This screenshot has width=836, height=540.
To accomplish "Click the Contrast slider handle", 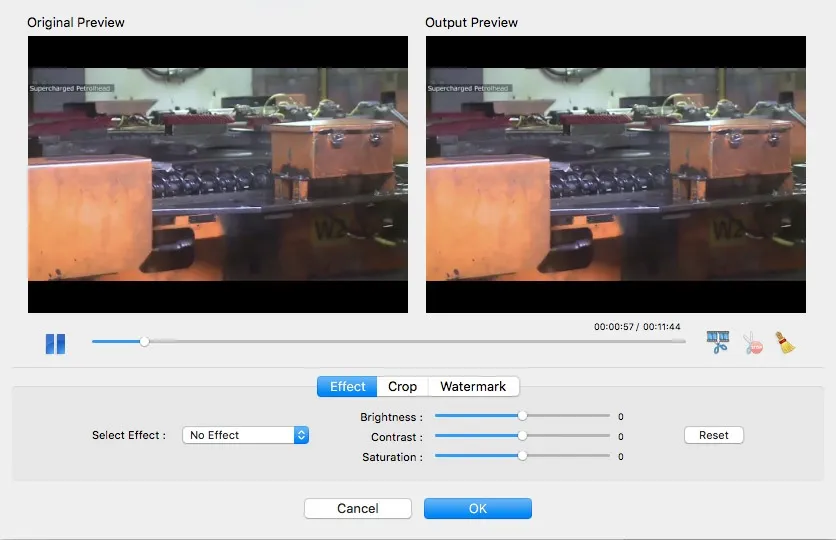I will [x=522, y=436].
